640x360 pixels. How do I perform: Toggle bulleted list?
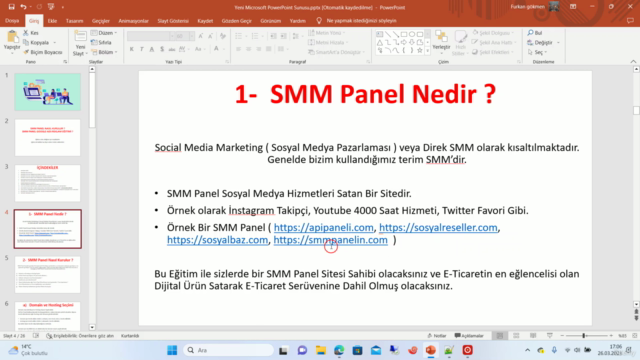[x=238, y=36]
